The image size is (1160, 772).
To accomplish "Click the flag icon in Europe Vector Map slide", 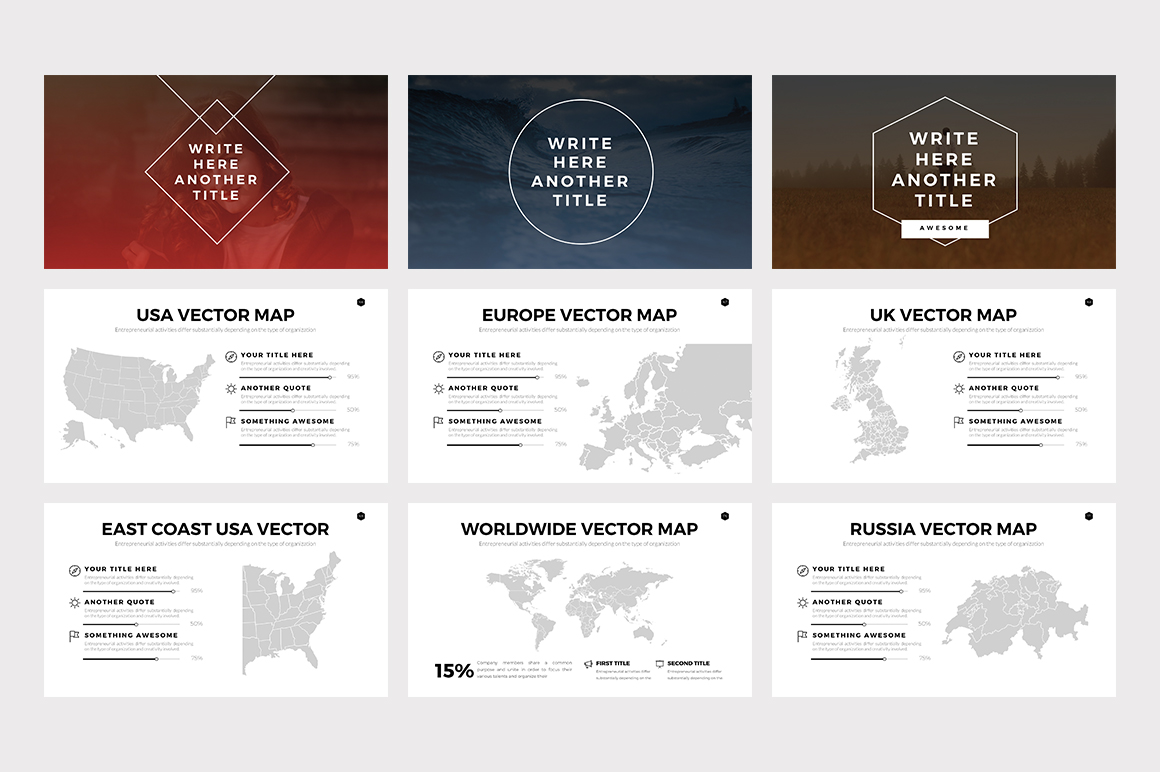I will click(438, 421).
